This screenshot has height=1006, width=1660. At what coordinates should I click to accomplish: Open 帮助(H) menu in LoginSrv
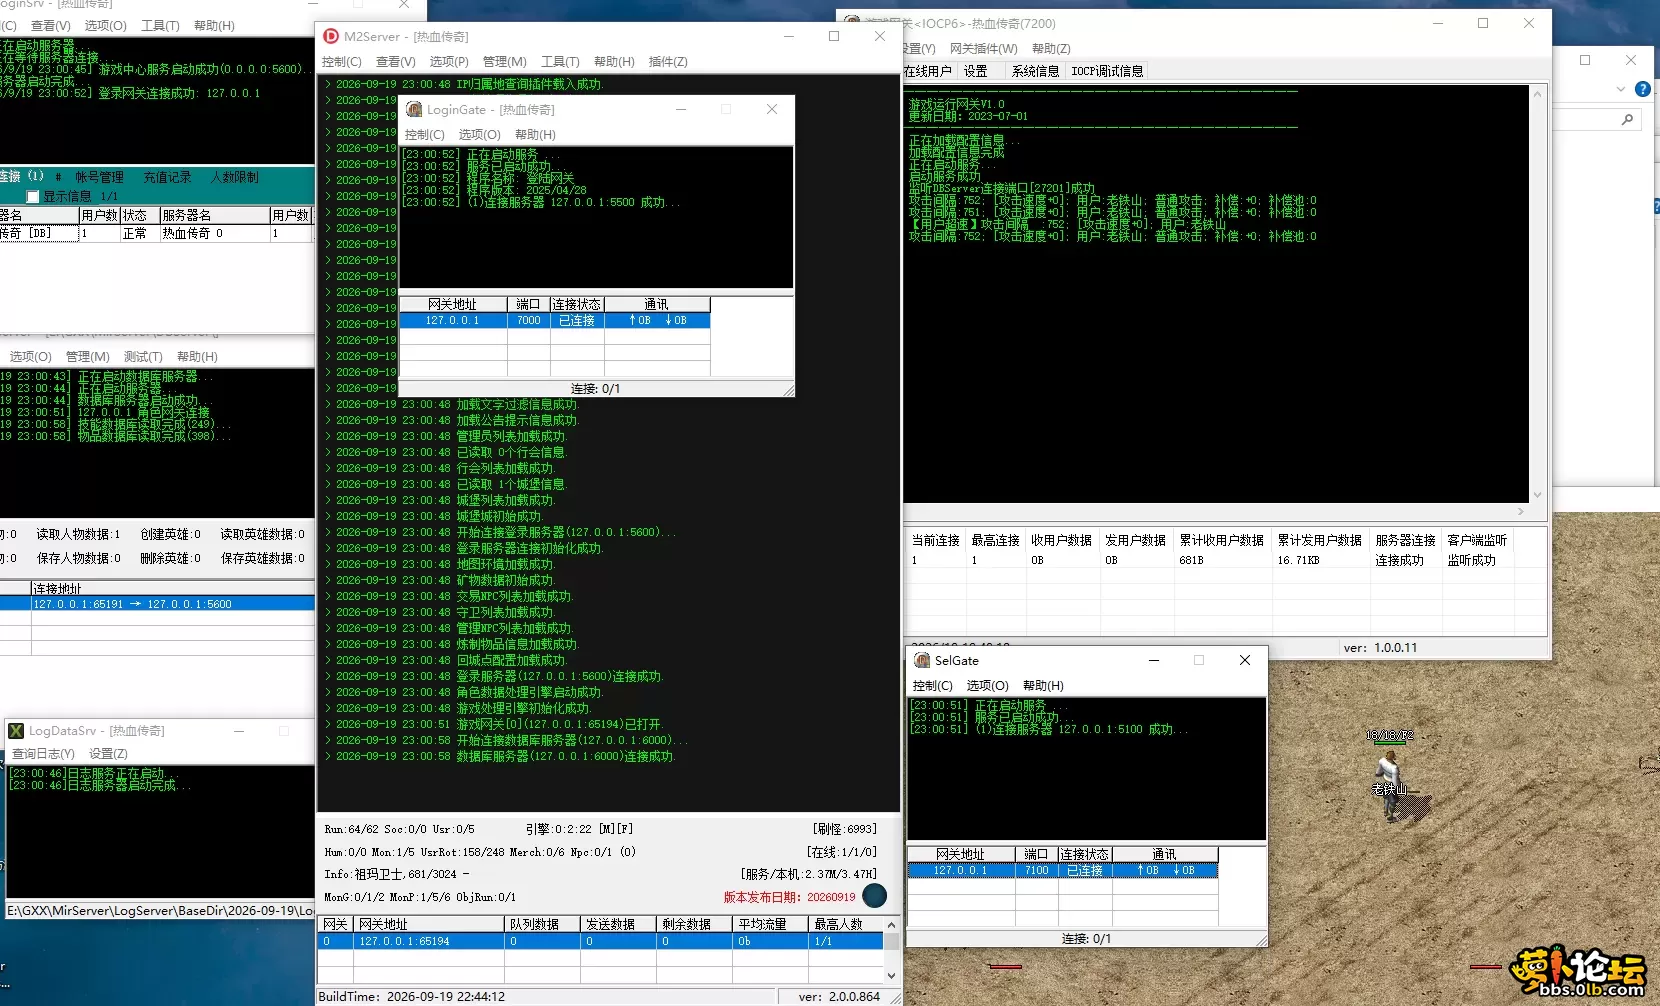point(214,26)
